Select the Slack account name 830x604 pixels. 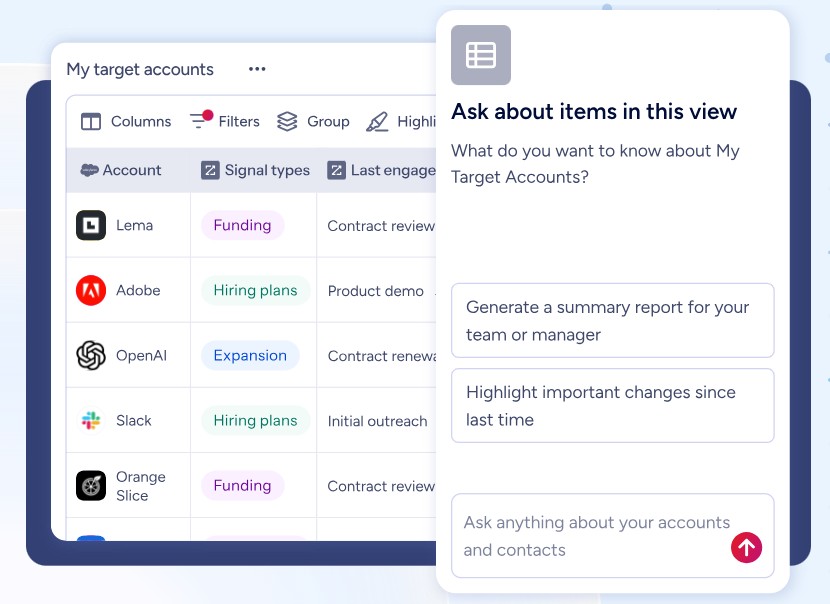click(134, 421)
